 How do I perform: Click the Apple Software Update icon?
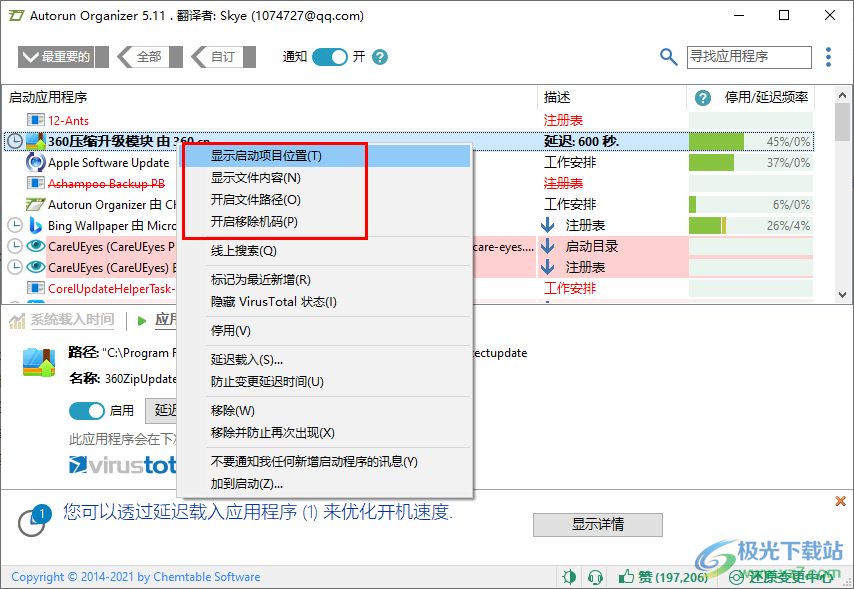point(35,162)
